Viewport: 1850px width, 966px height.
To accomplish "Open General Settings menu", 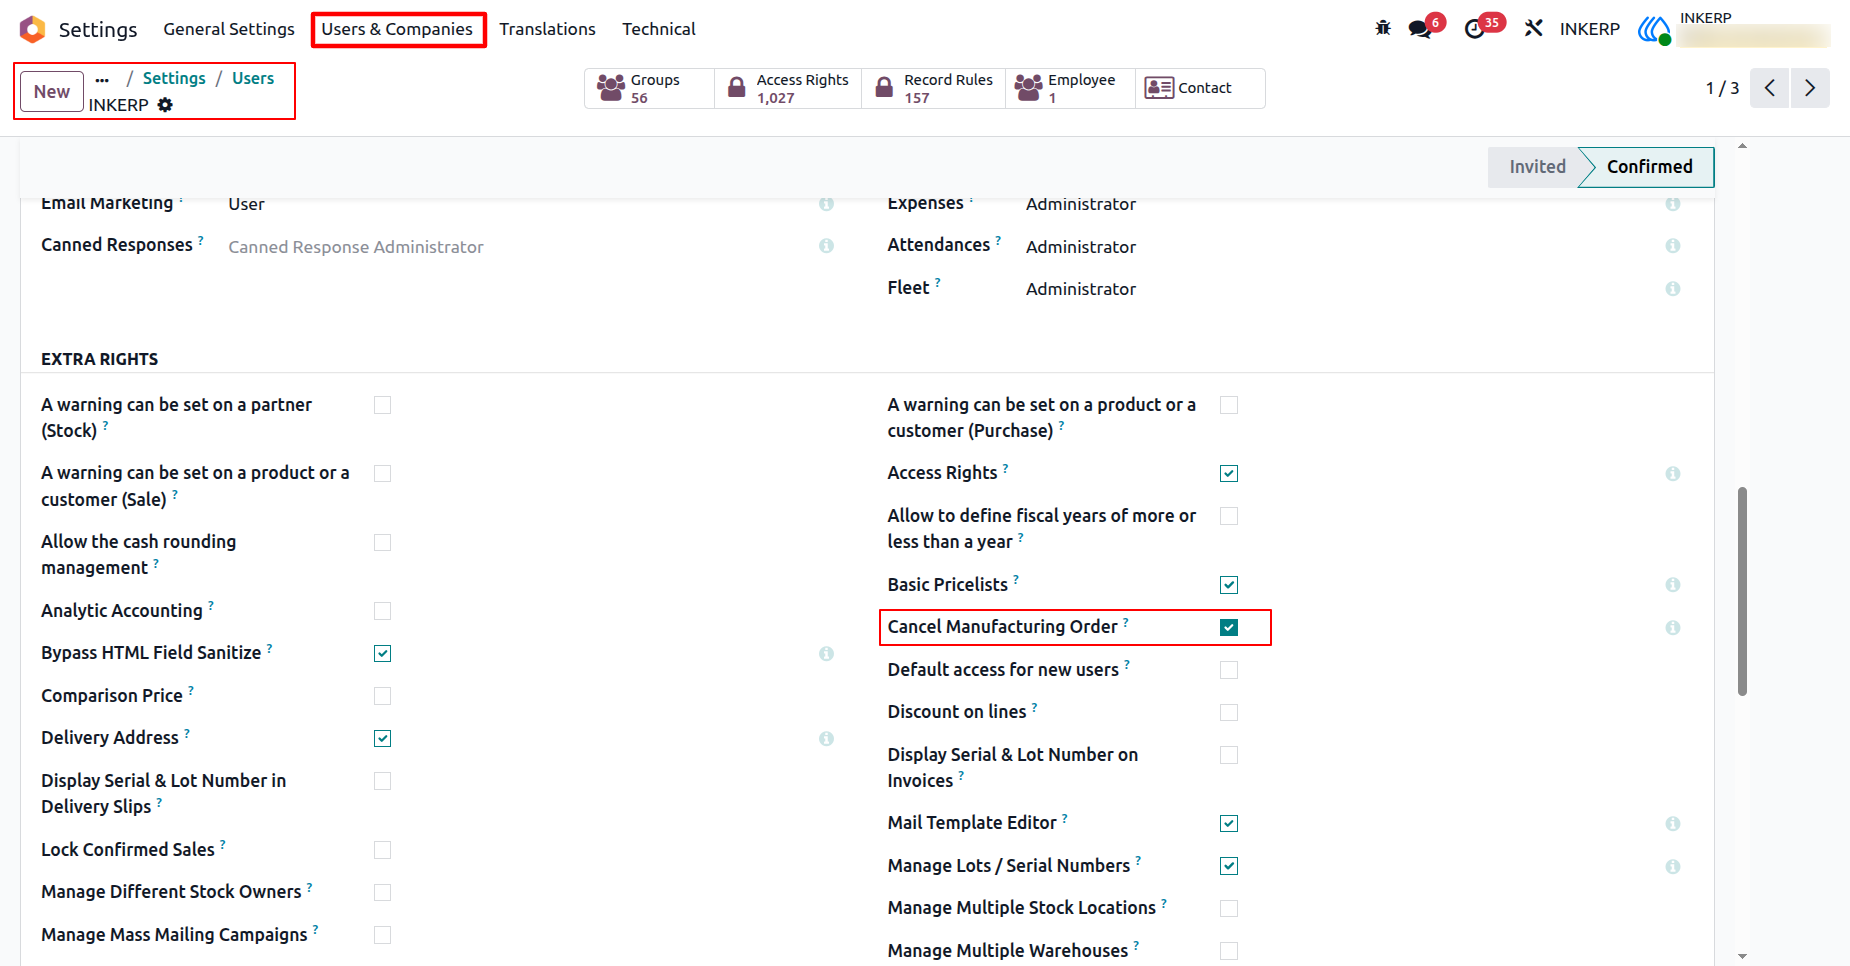I will (229, 29).
